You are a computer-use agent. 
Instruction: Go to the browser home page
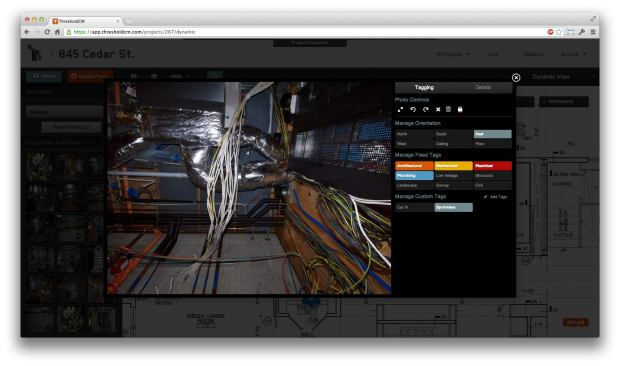click(x=57, y=32)
